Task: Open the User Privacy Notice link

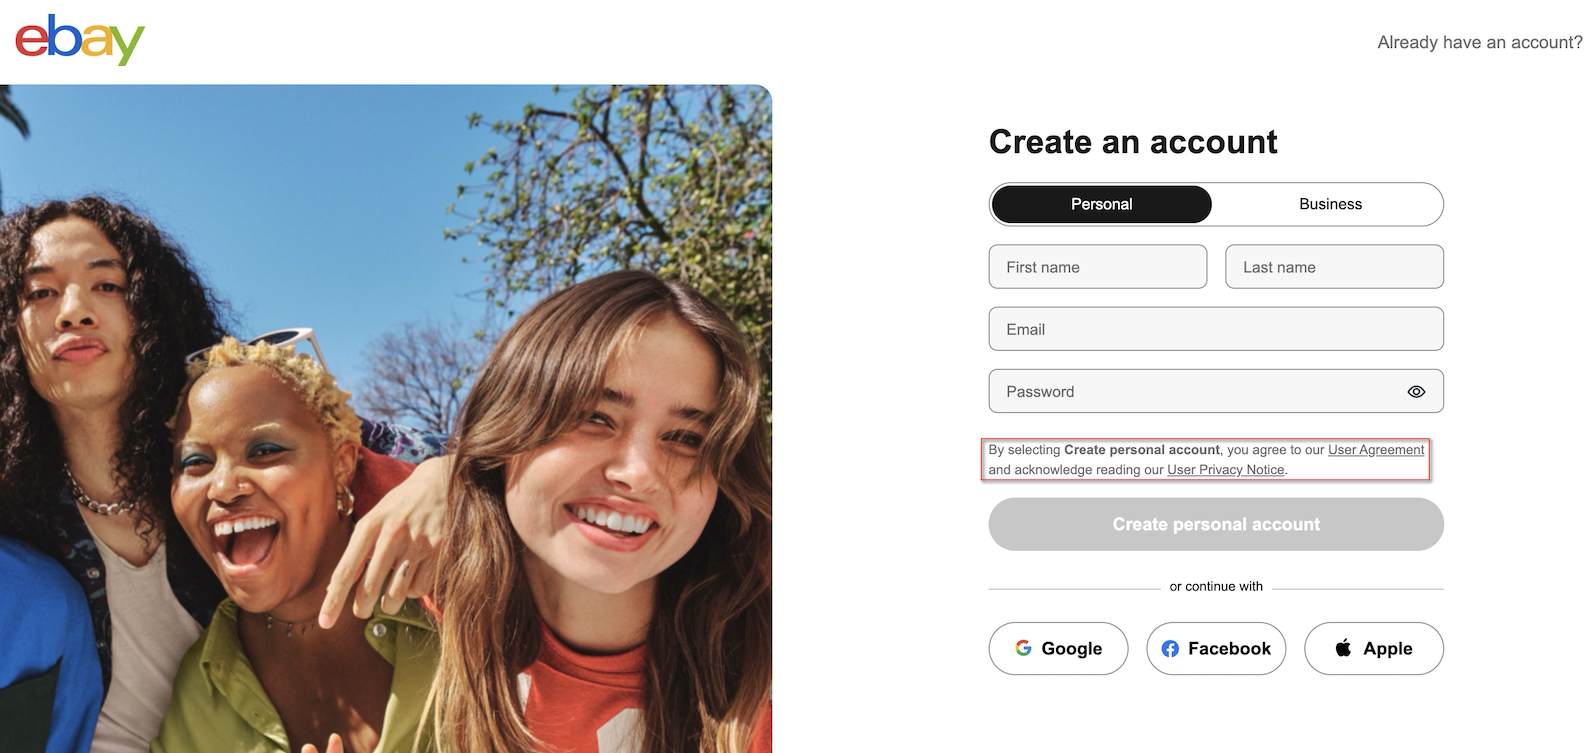Action: [x=1225, y=470]
